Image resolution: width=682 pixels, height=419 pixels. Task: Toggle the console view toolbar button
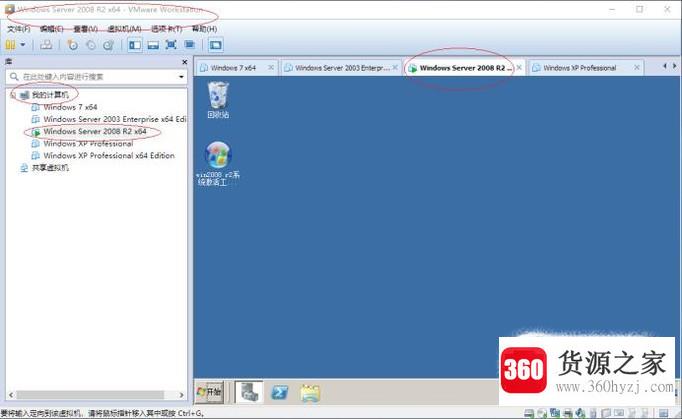tap(215, 45)
